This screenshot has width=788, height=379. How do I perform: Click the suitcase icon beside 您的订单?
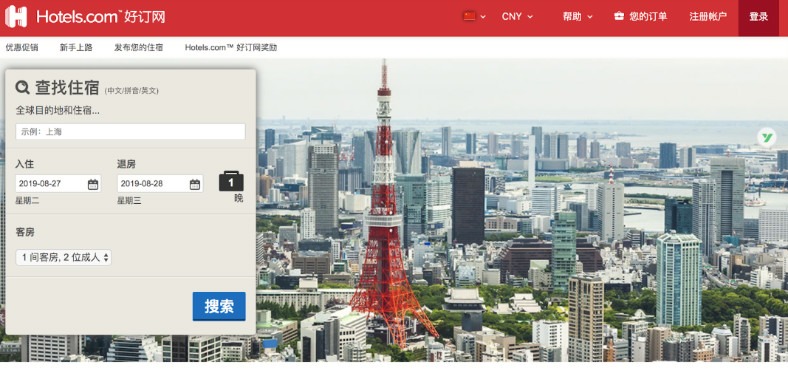click(x=619, y=16)
